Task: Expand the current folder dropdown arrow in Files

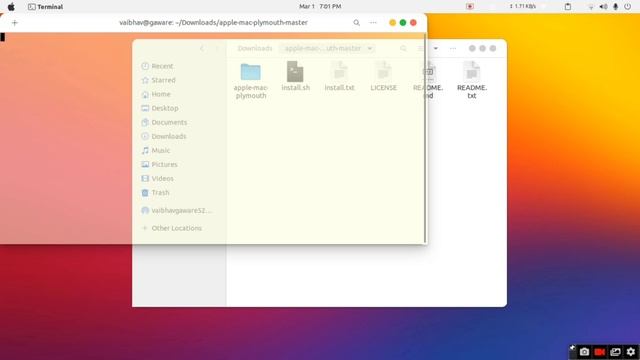Action: tap(370, 49)
